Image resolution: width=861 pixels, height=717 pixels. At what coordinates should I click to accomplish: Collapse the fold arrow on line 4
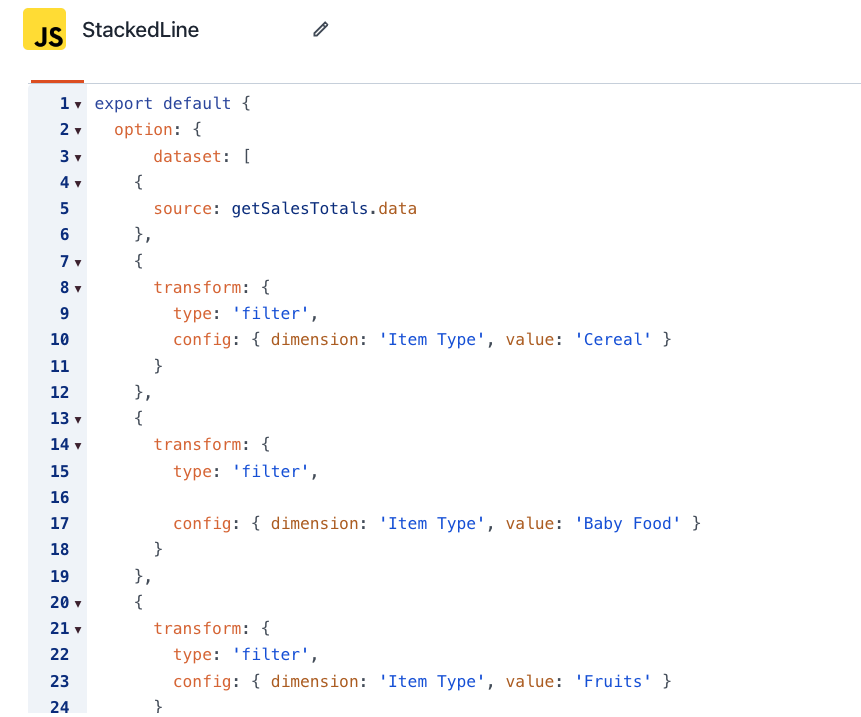pyautogui.click(x=78, y=183)
